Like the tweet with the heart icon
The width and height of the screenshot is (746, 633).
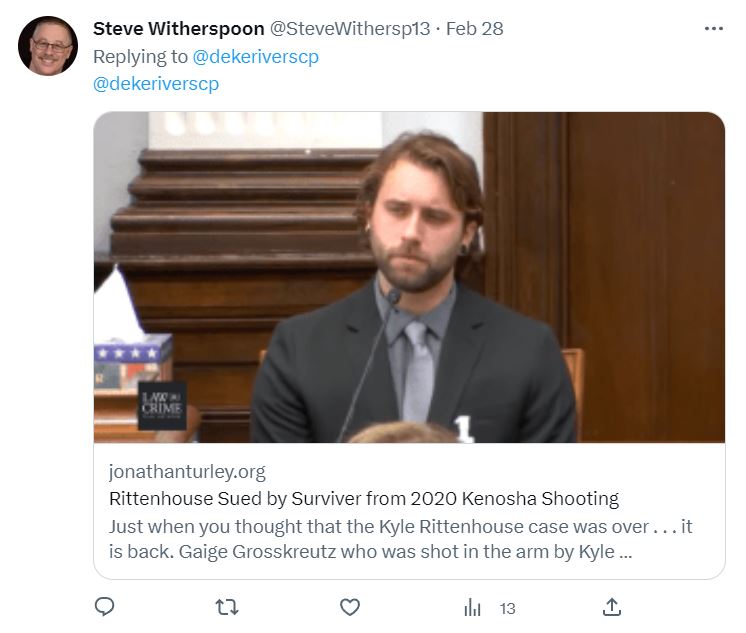point(349,606)
